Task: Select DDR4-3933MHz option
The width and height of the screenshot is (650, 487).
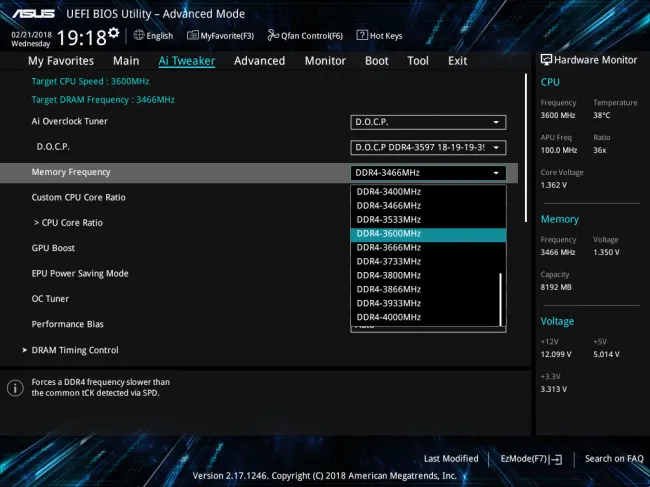Action: coord(428,303)
